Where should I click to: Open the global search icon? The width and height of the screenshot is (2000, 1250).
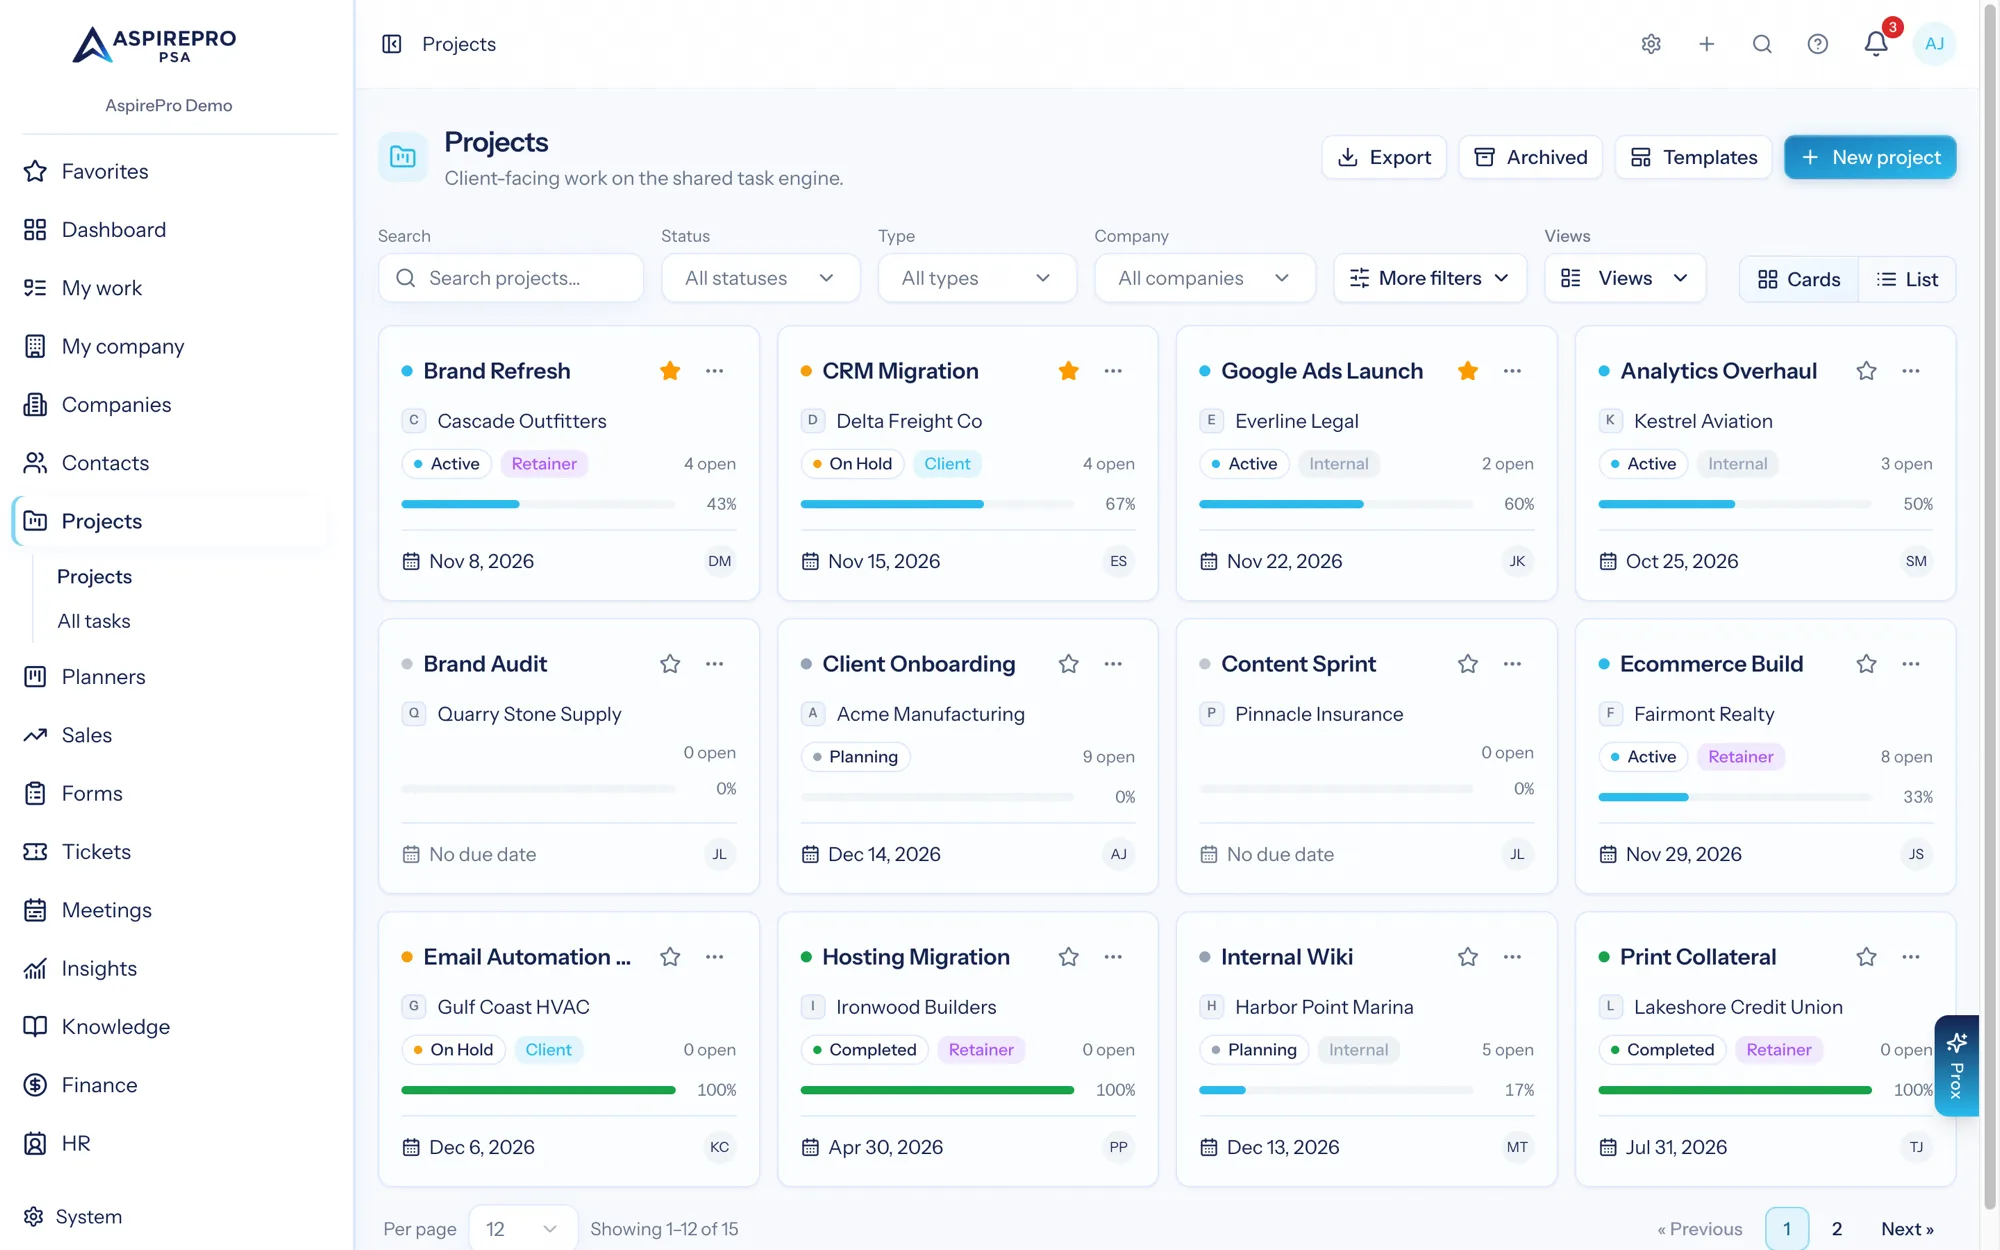click(x=1762, y=44)
